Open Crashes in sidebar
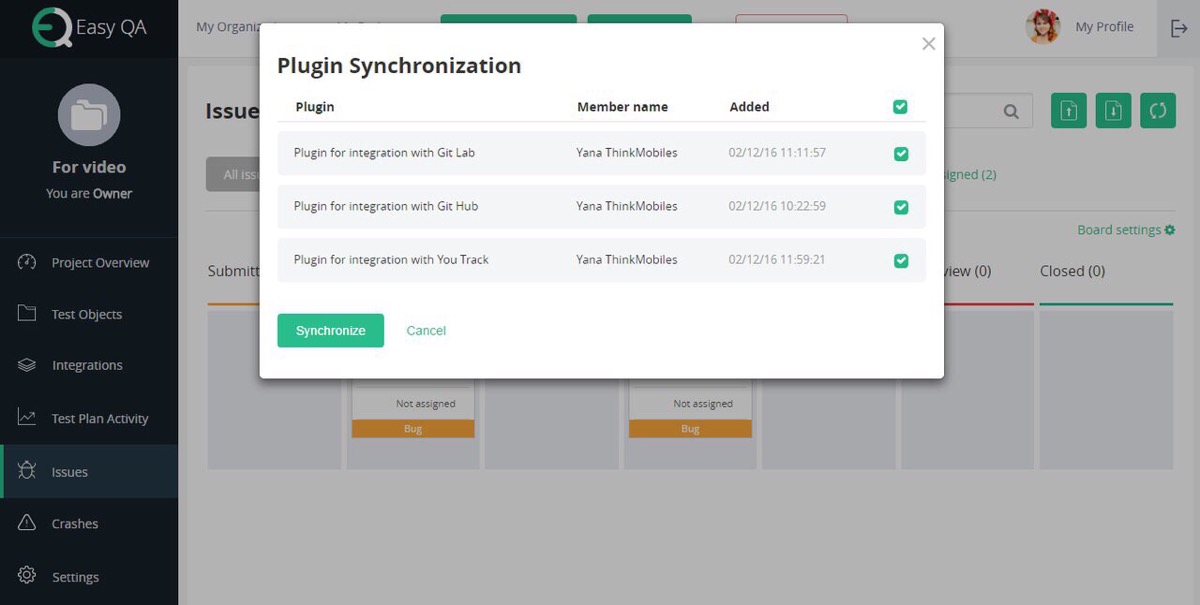Viewport: 1200px width, 605px height. point(89,524)
